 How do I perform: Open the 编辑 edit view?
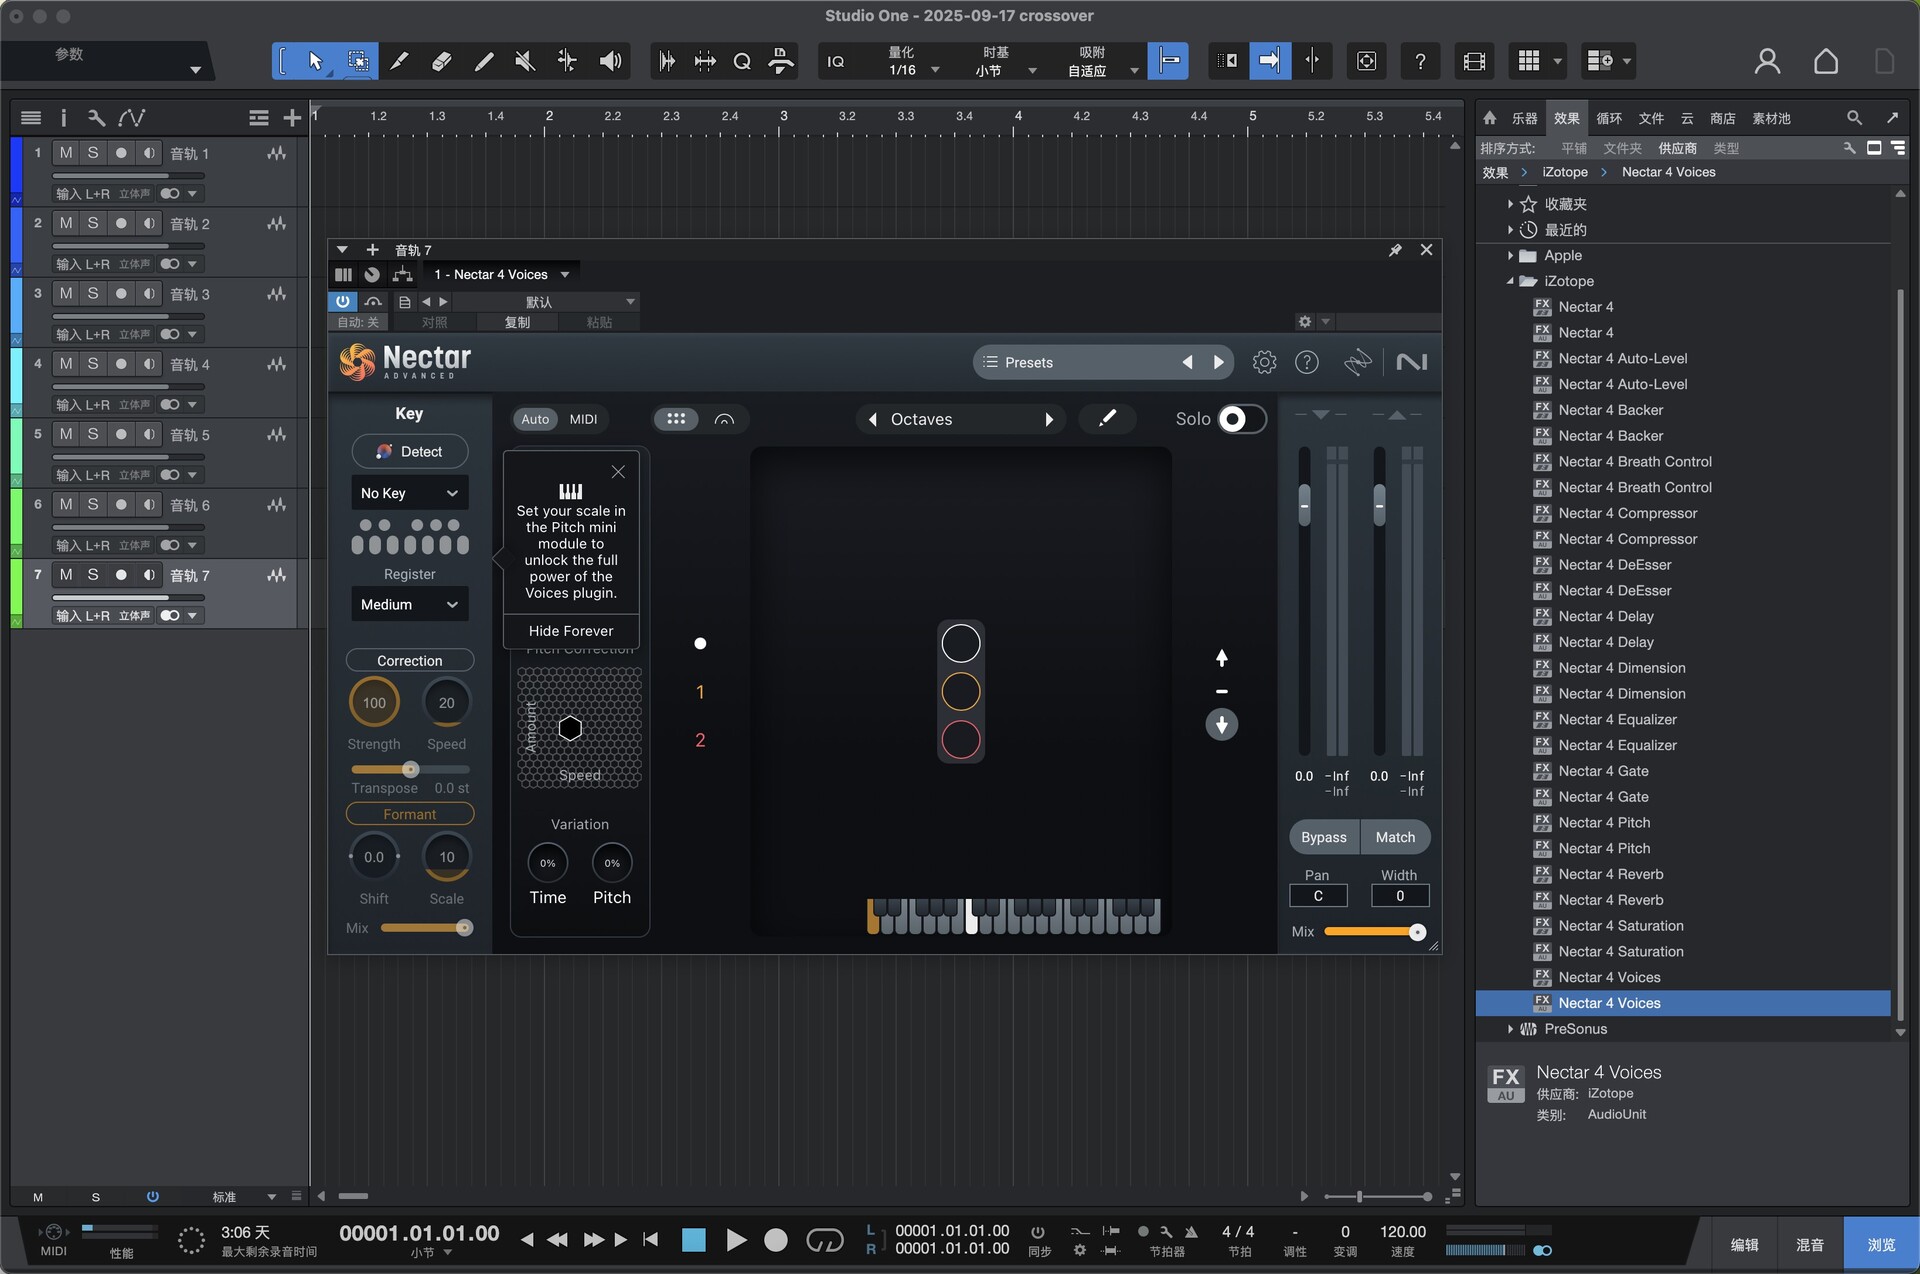pos(1745,1244)
